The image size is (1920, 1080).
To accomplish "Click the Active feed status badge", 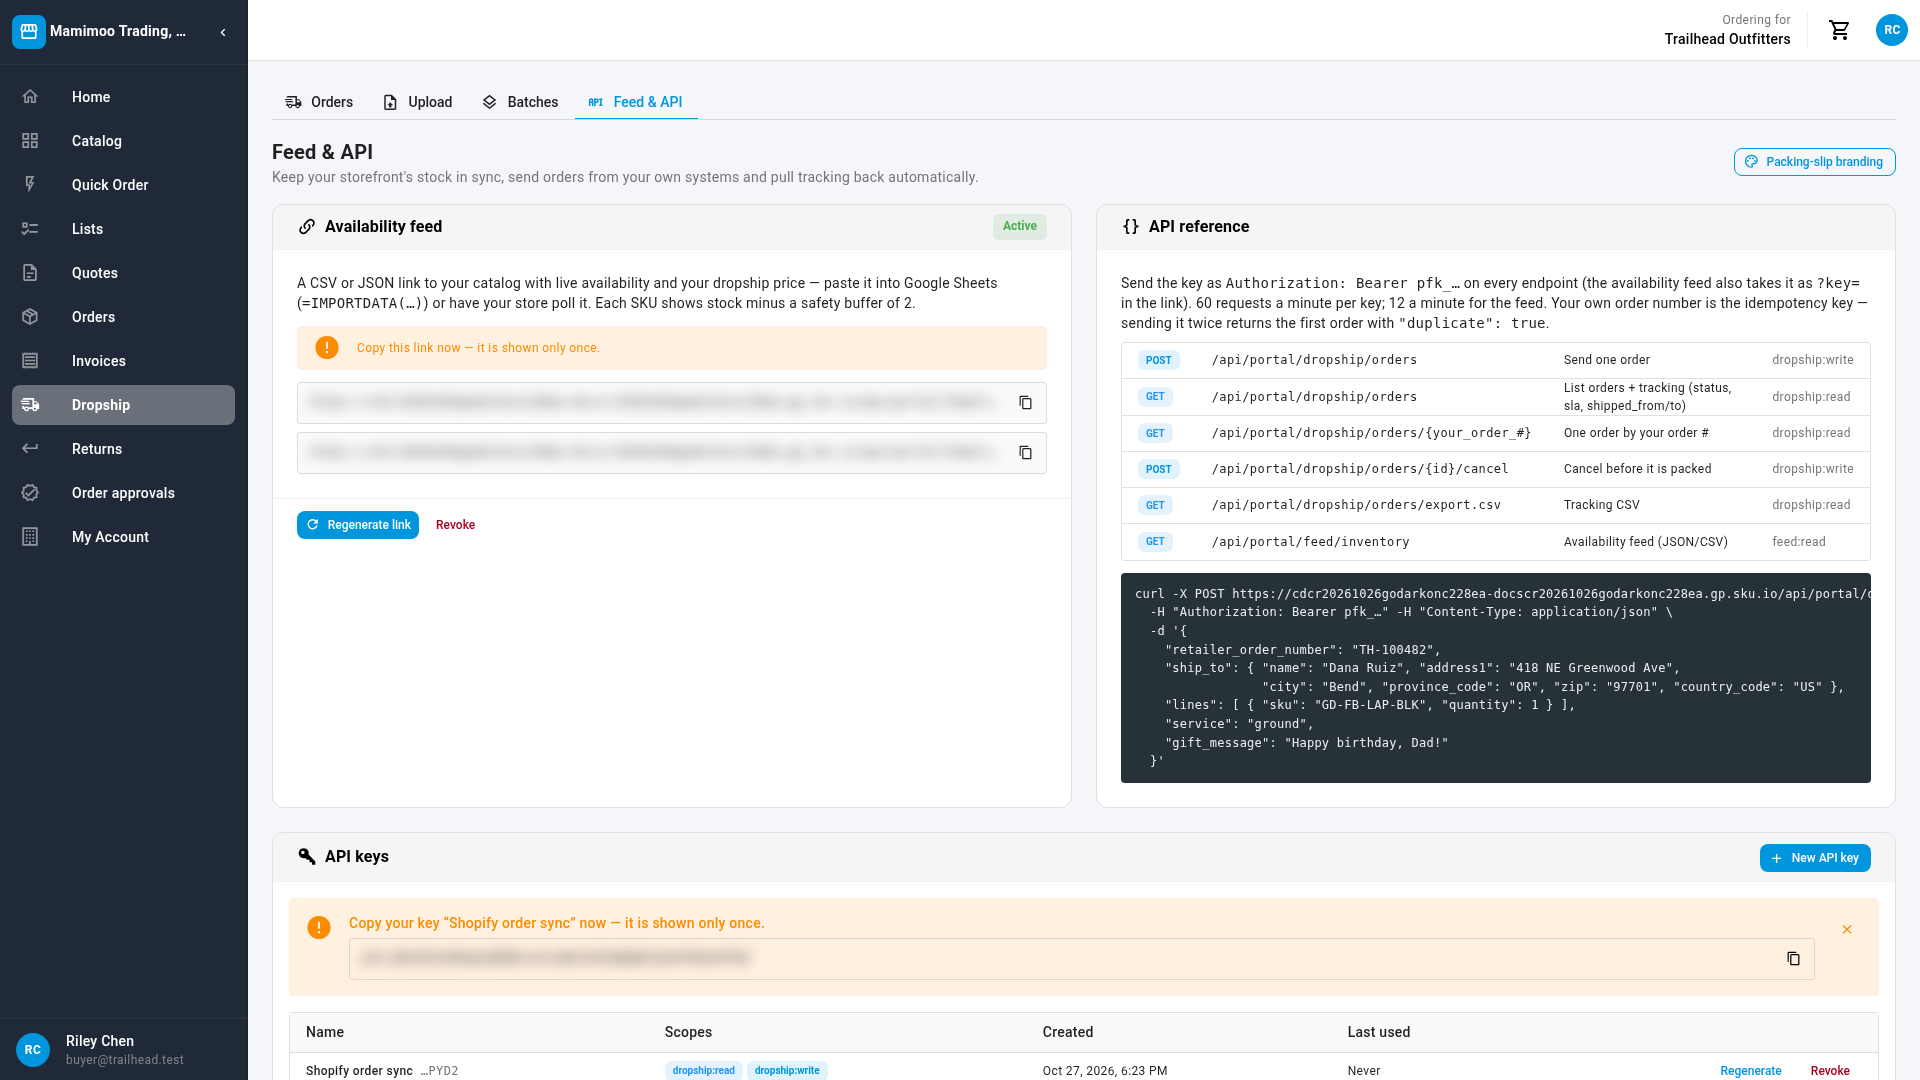I will [1019, 226].
